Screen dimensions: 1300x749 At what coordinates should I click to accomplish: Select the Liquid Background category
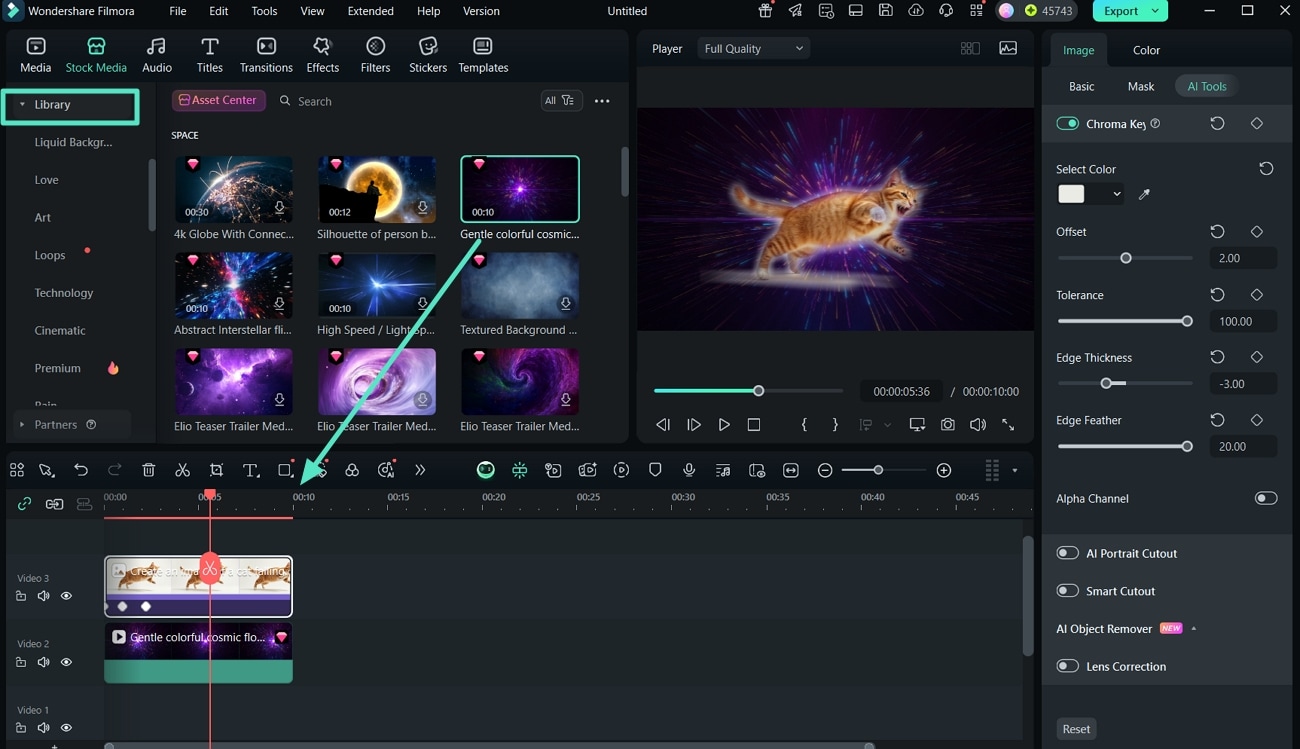[x=73, y=142]
